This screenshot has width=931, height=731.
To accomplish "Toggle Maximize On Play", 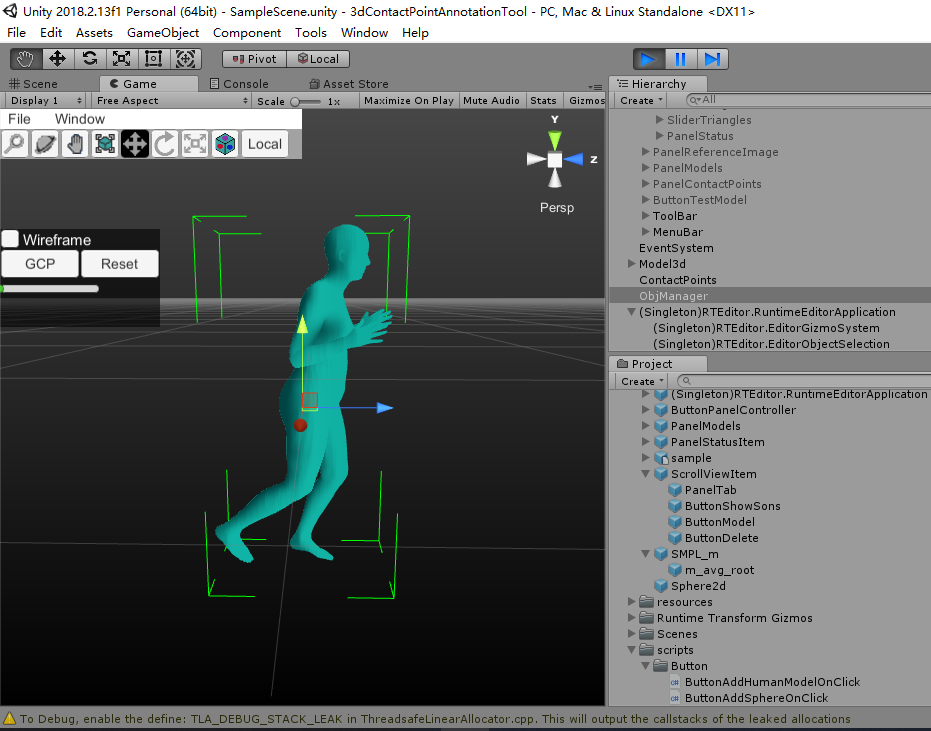I will 408,101.
